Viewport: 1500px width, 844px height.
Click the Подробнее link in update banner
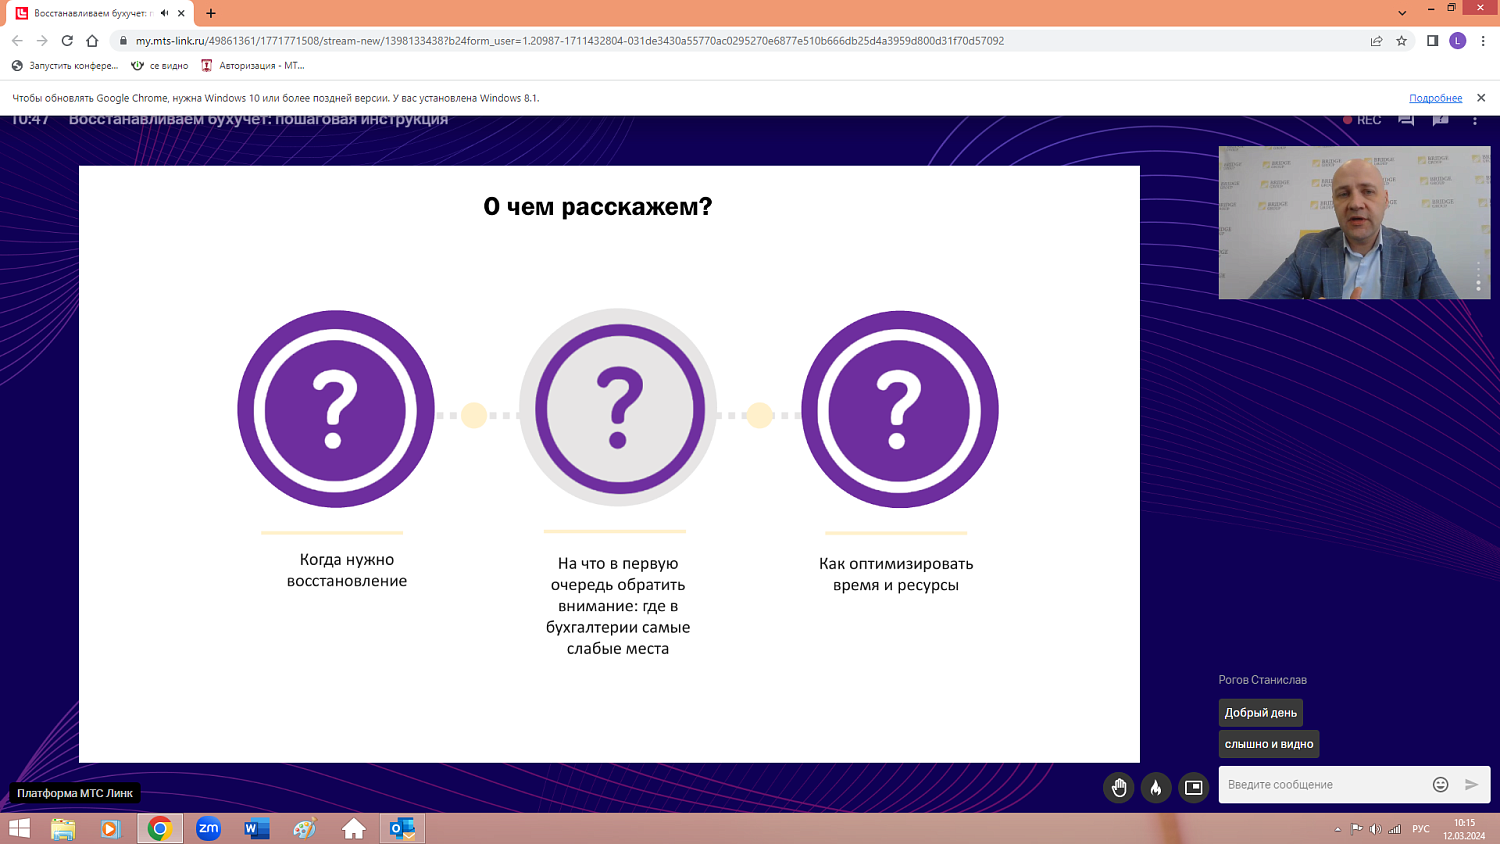[1434, 97]
